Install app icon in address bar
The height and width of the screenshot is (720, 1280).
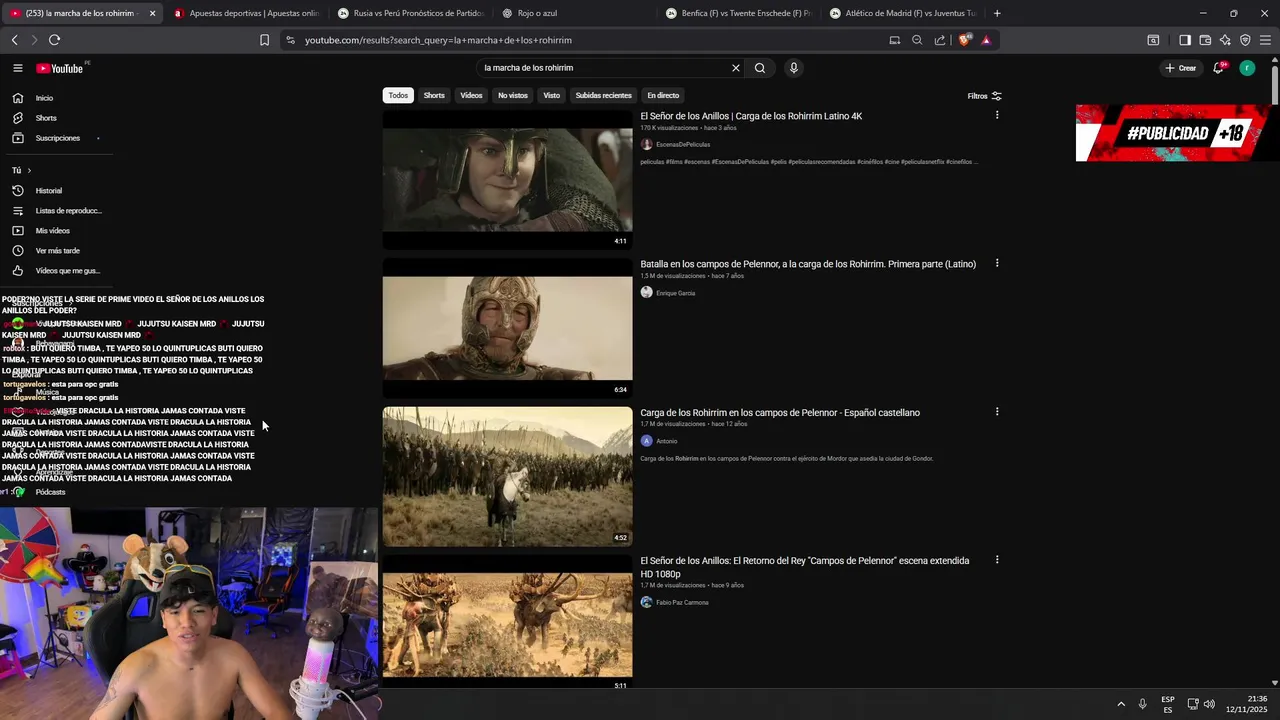pos(895,40)
